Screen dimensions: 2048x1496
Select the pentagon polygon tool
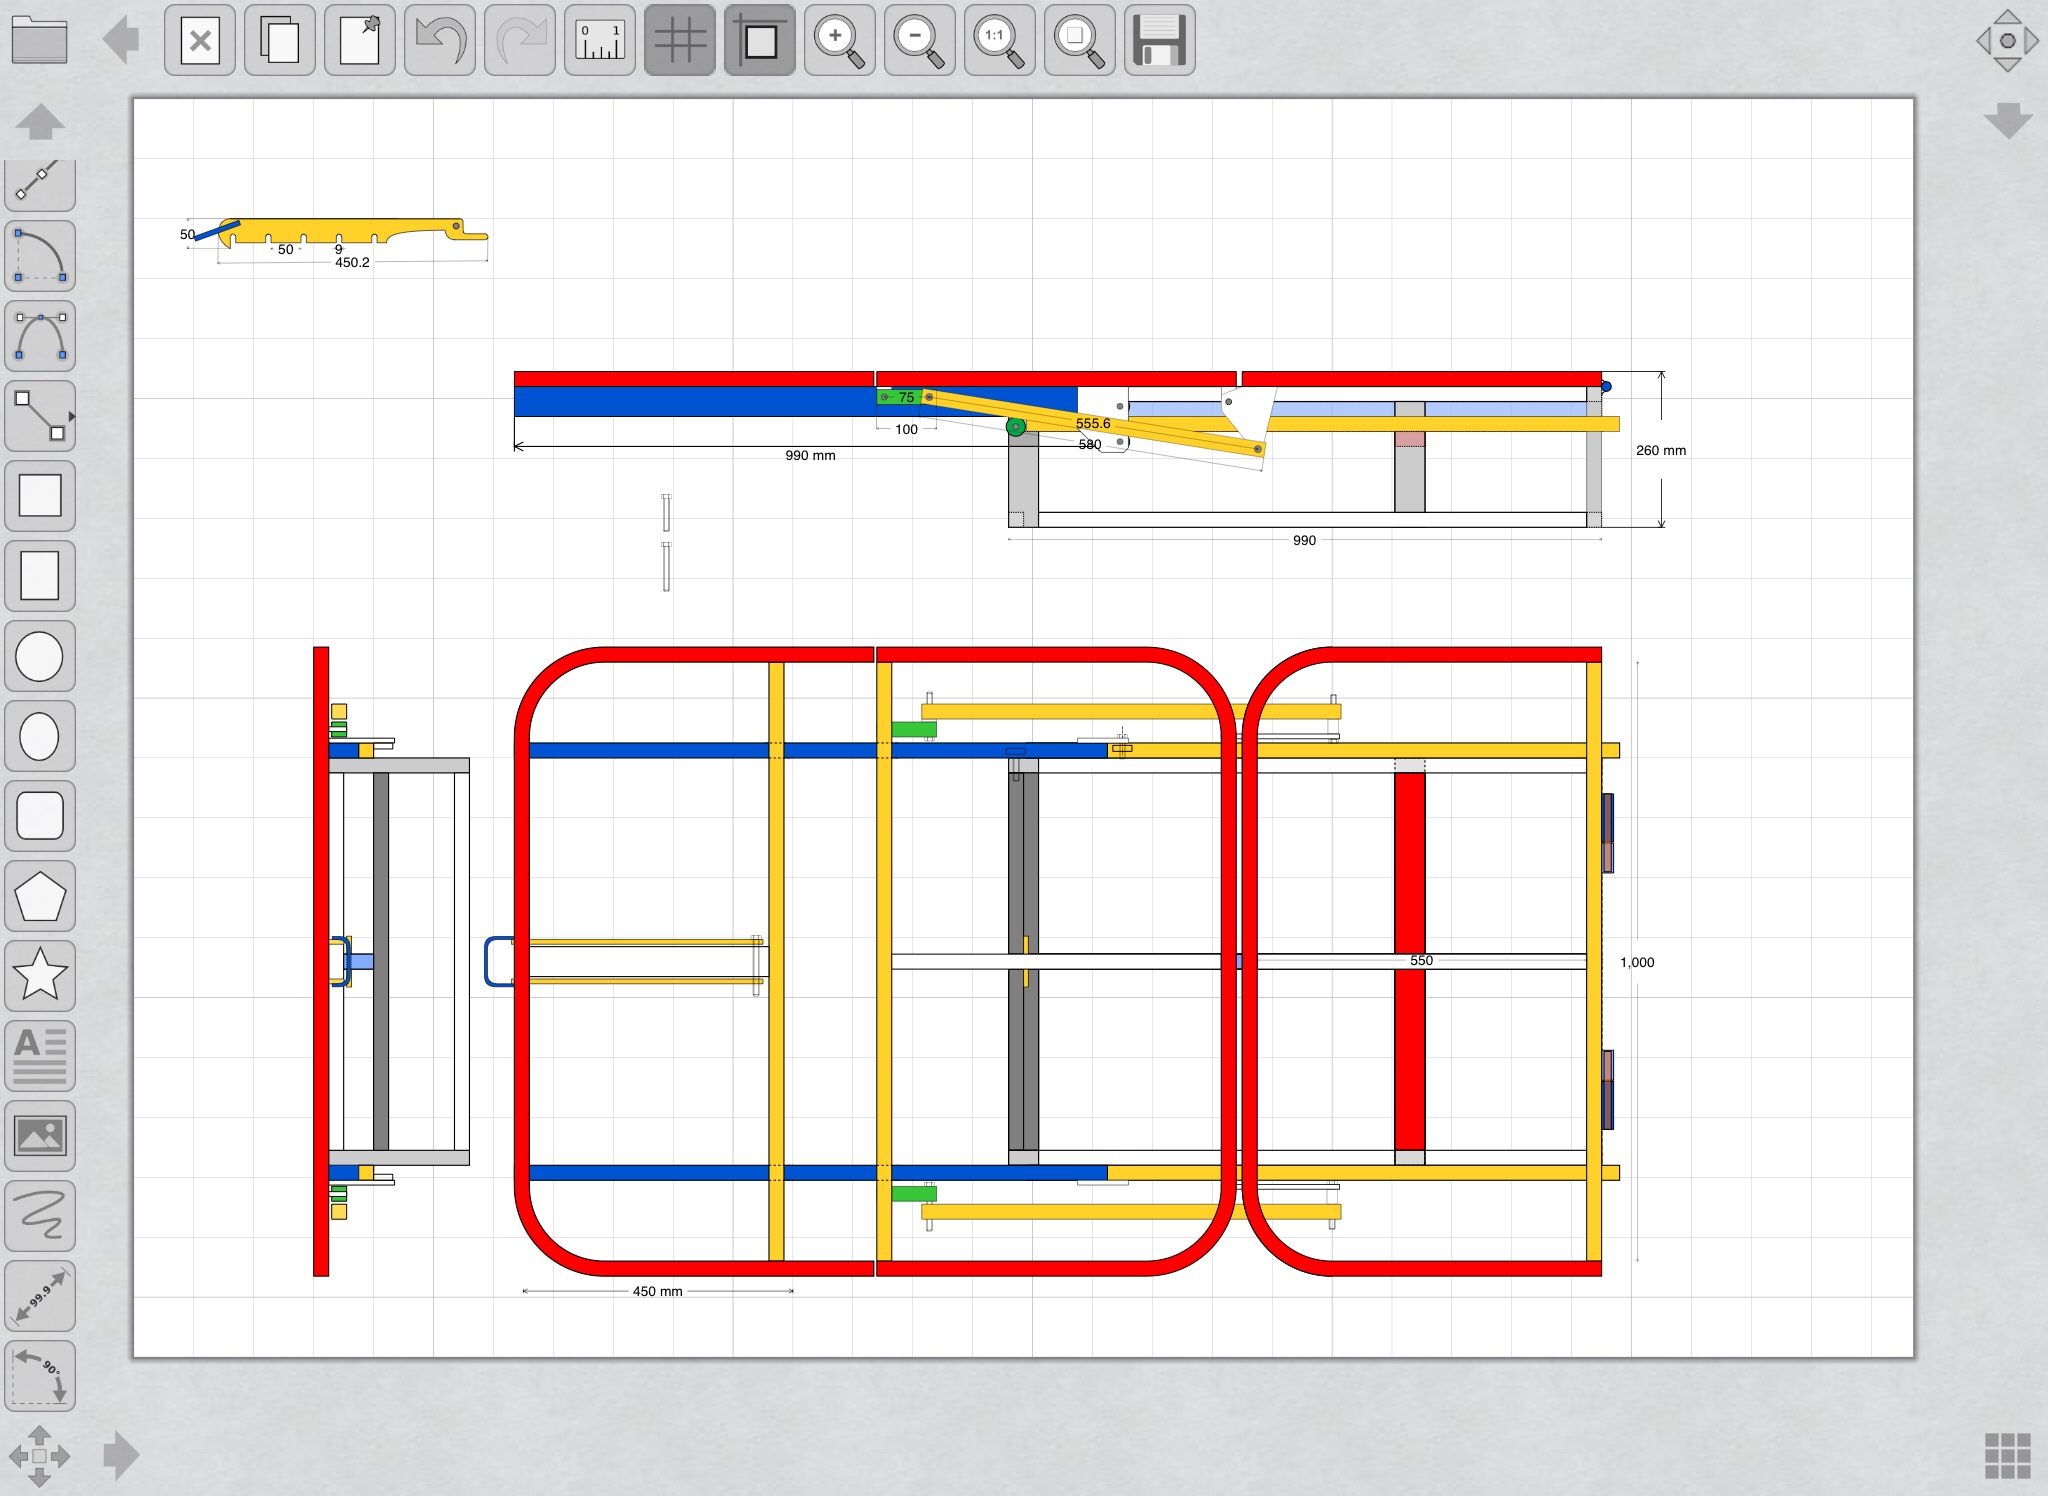[x=40, y=896]
